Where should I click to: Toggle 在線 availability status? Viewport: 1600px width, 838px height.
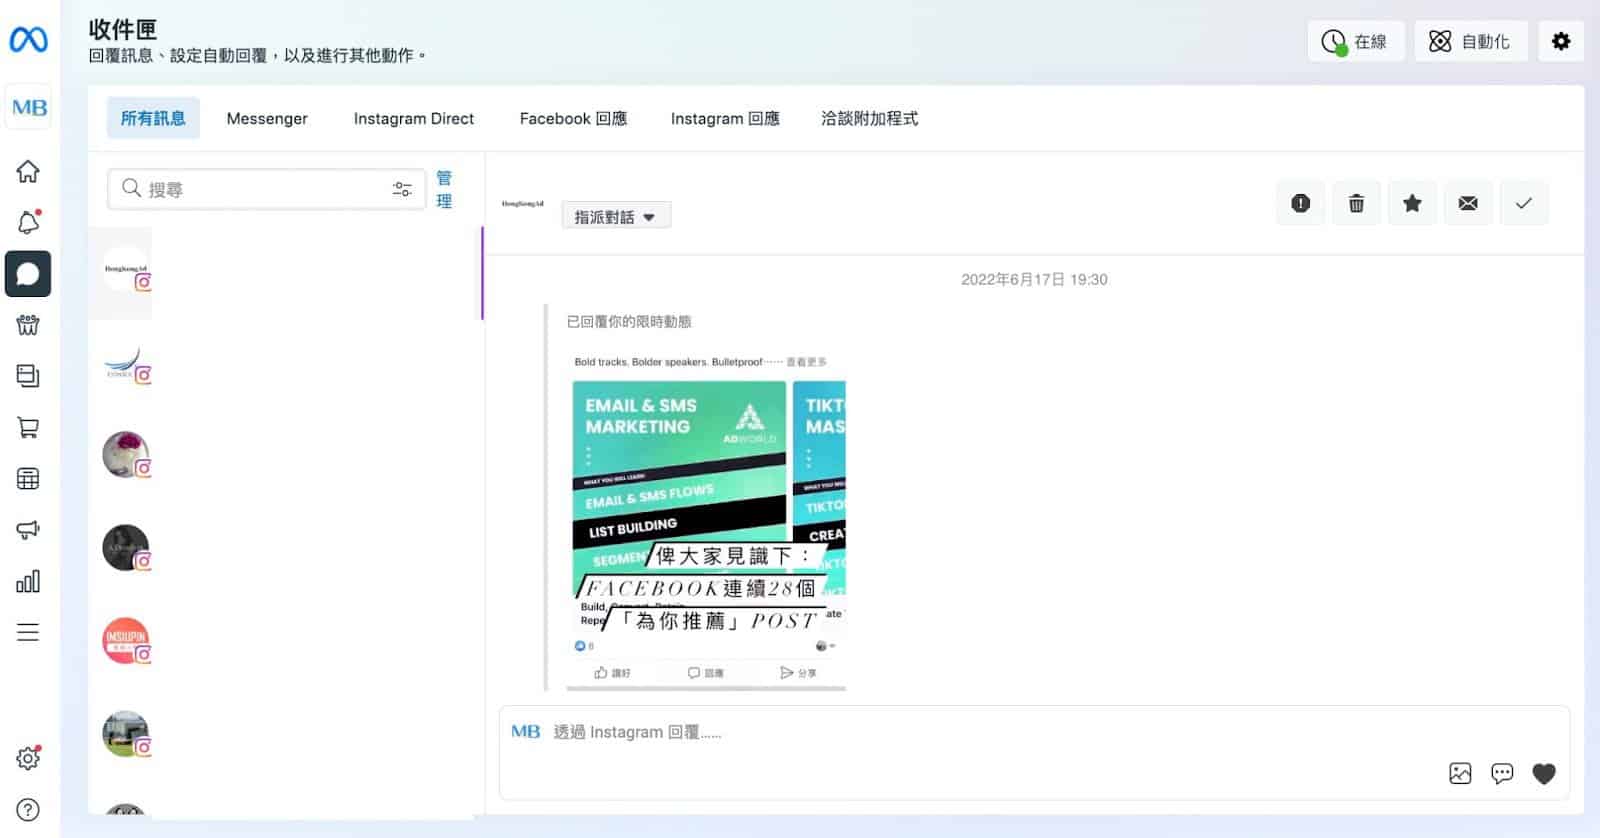(x=1356, y=41)
